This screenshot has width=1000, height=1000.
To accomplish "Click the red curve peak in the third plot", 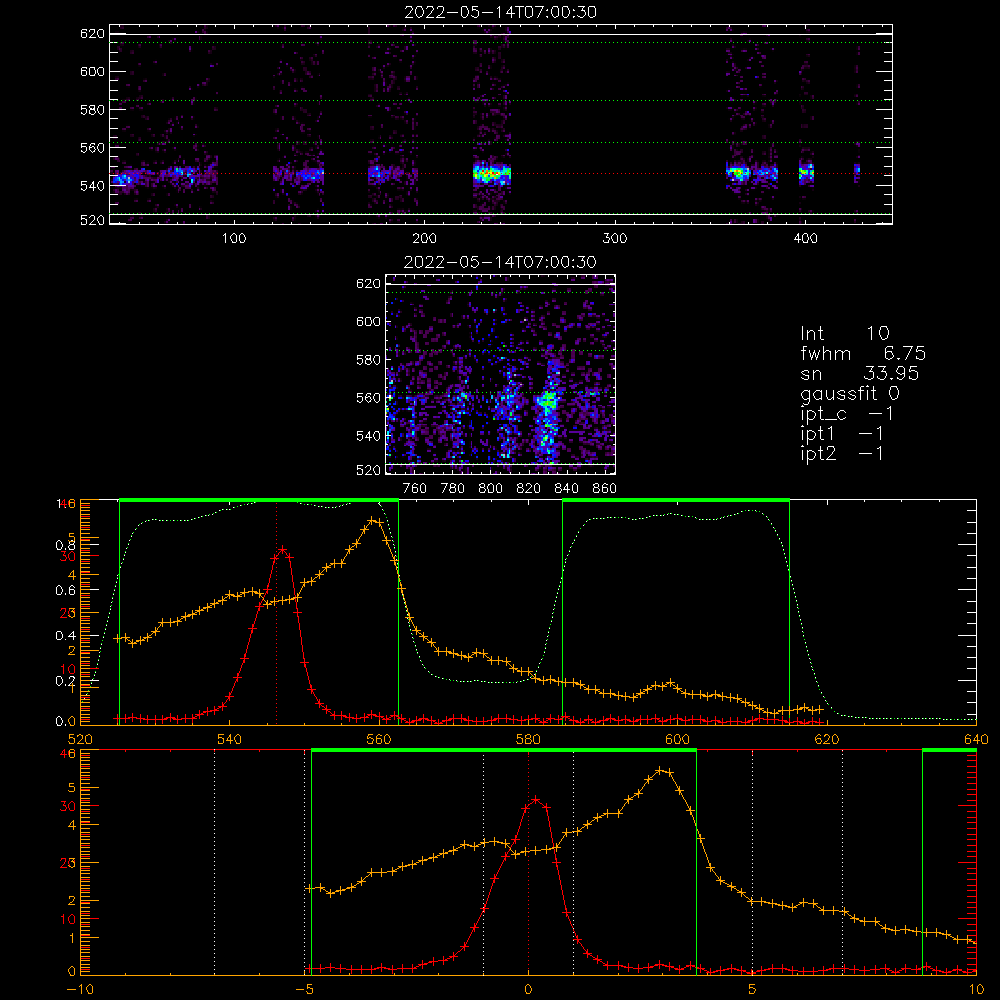I will coord(281,549).
